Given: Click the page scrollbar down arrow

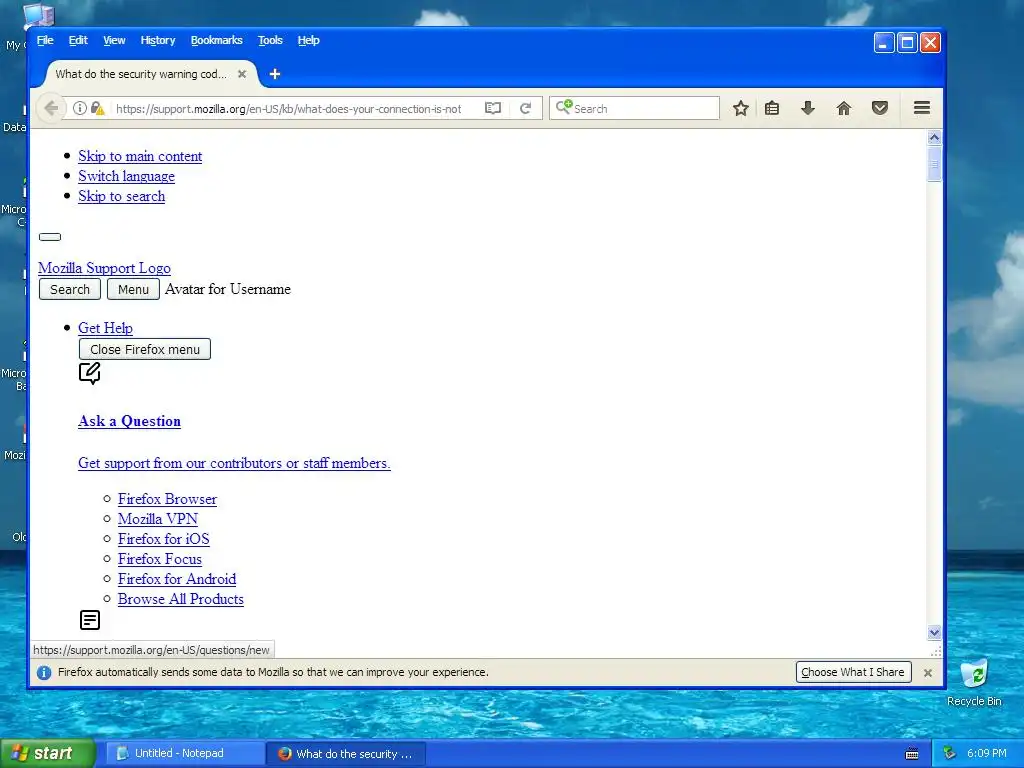Looking at the screenshot, I should pos(935,632).
